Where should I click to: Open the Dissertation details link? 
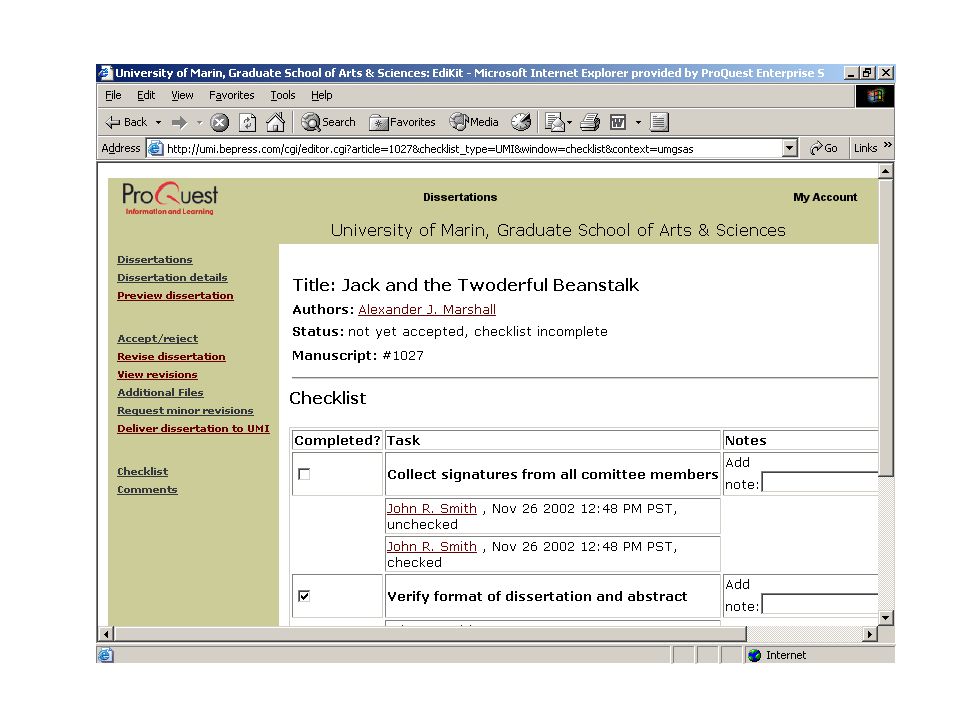click(x=172, y=277)
